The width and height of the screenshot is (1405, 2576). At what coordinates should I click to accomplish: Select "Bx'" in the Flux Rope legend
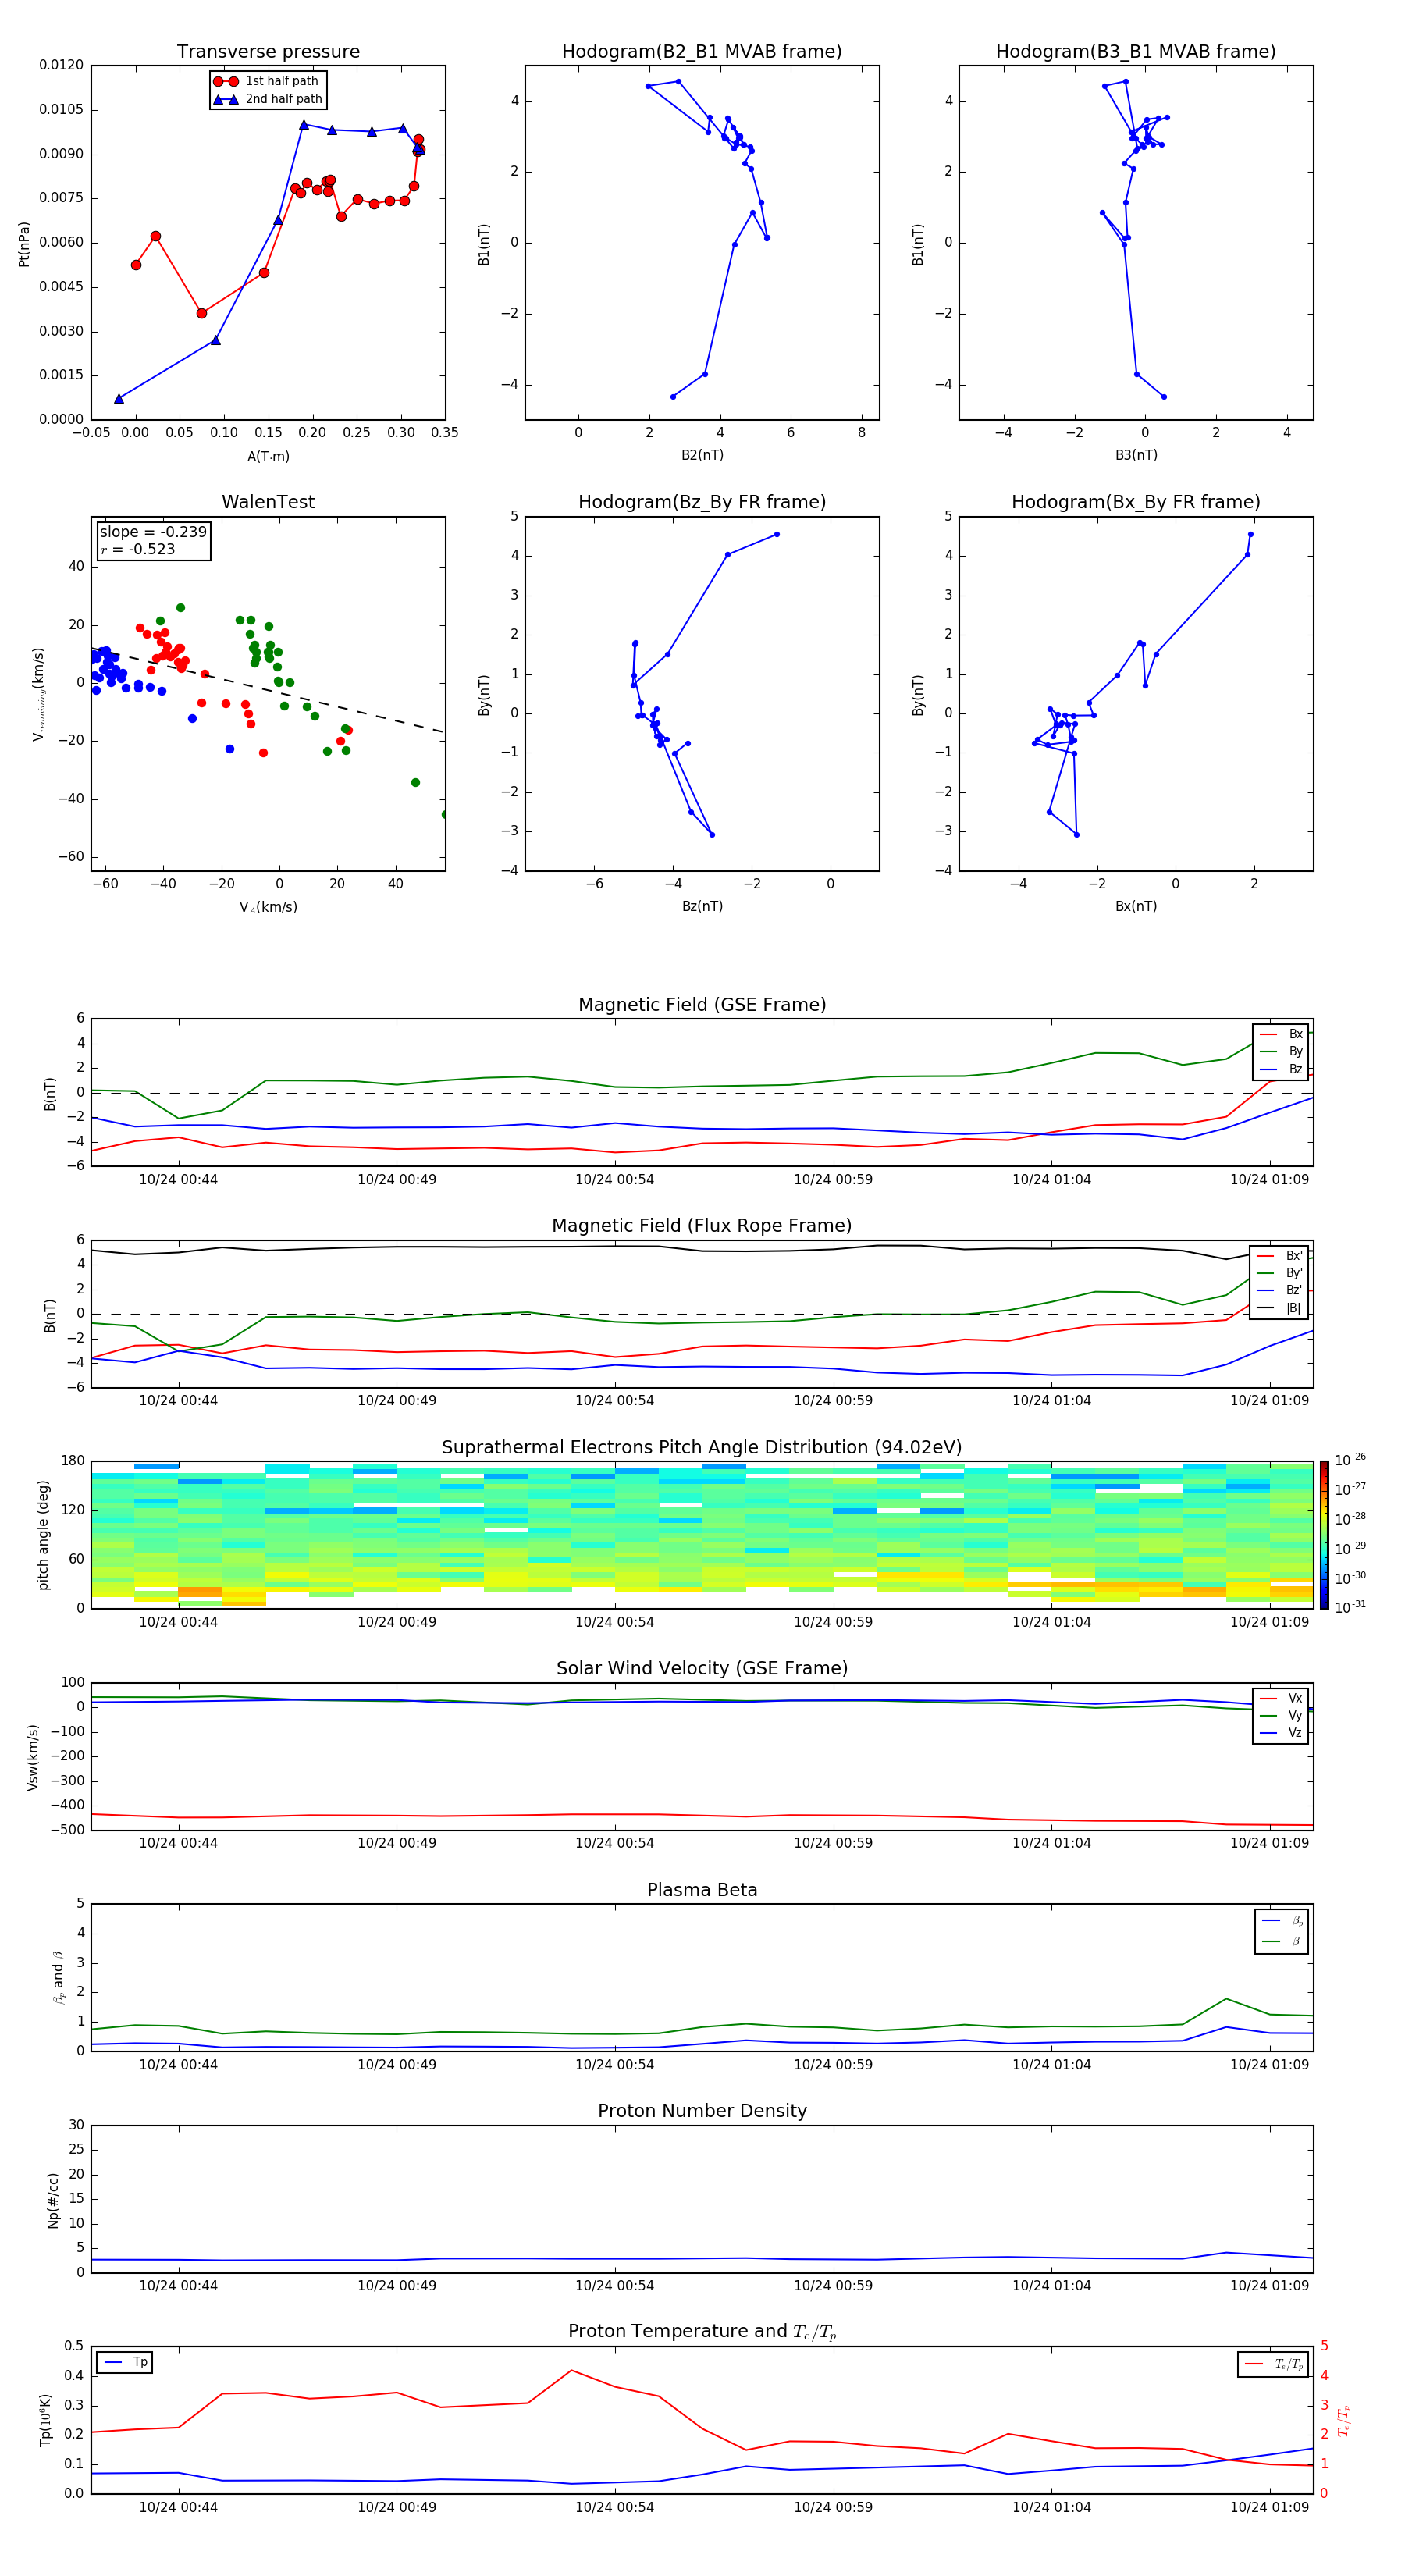[x=1280, y=1256]
